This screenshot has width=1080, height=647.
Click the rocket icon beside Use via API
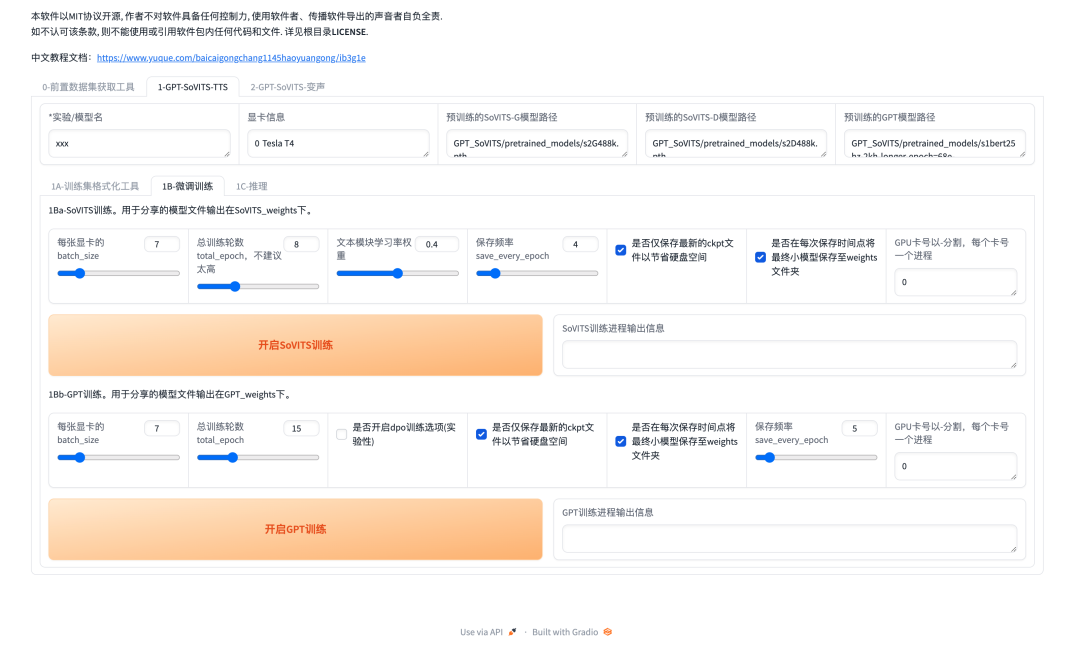pyautogui.click(x=512, y=632)
